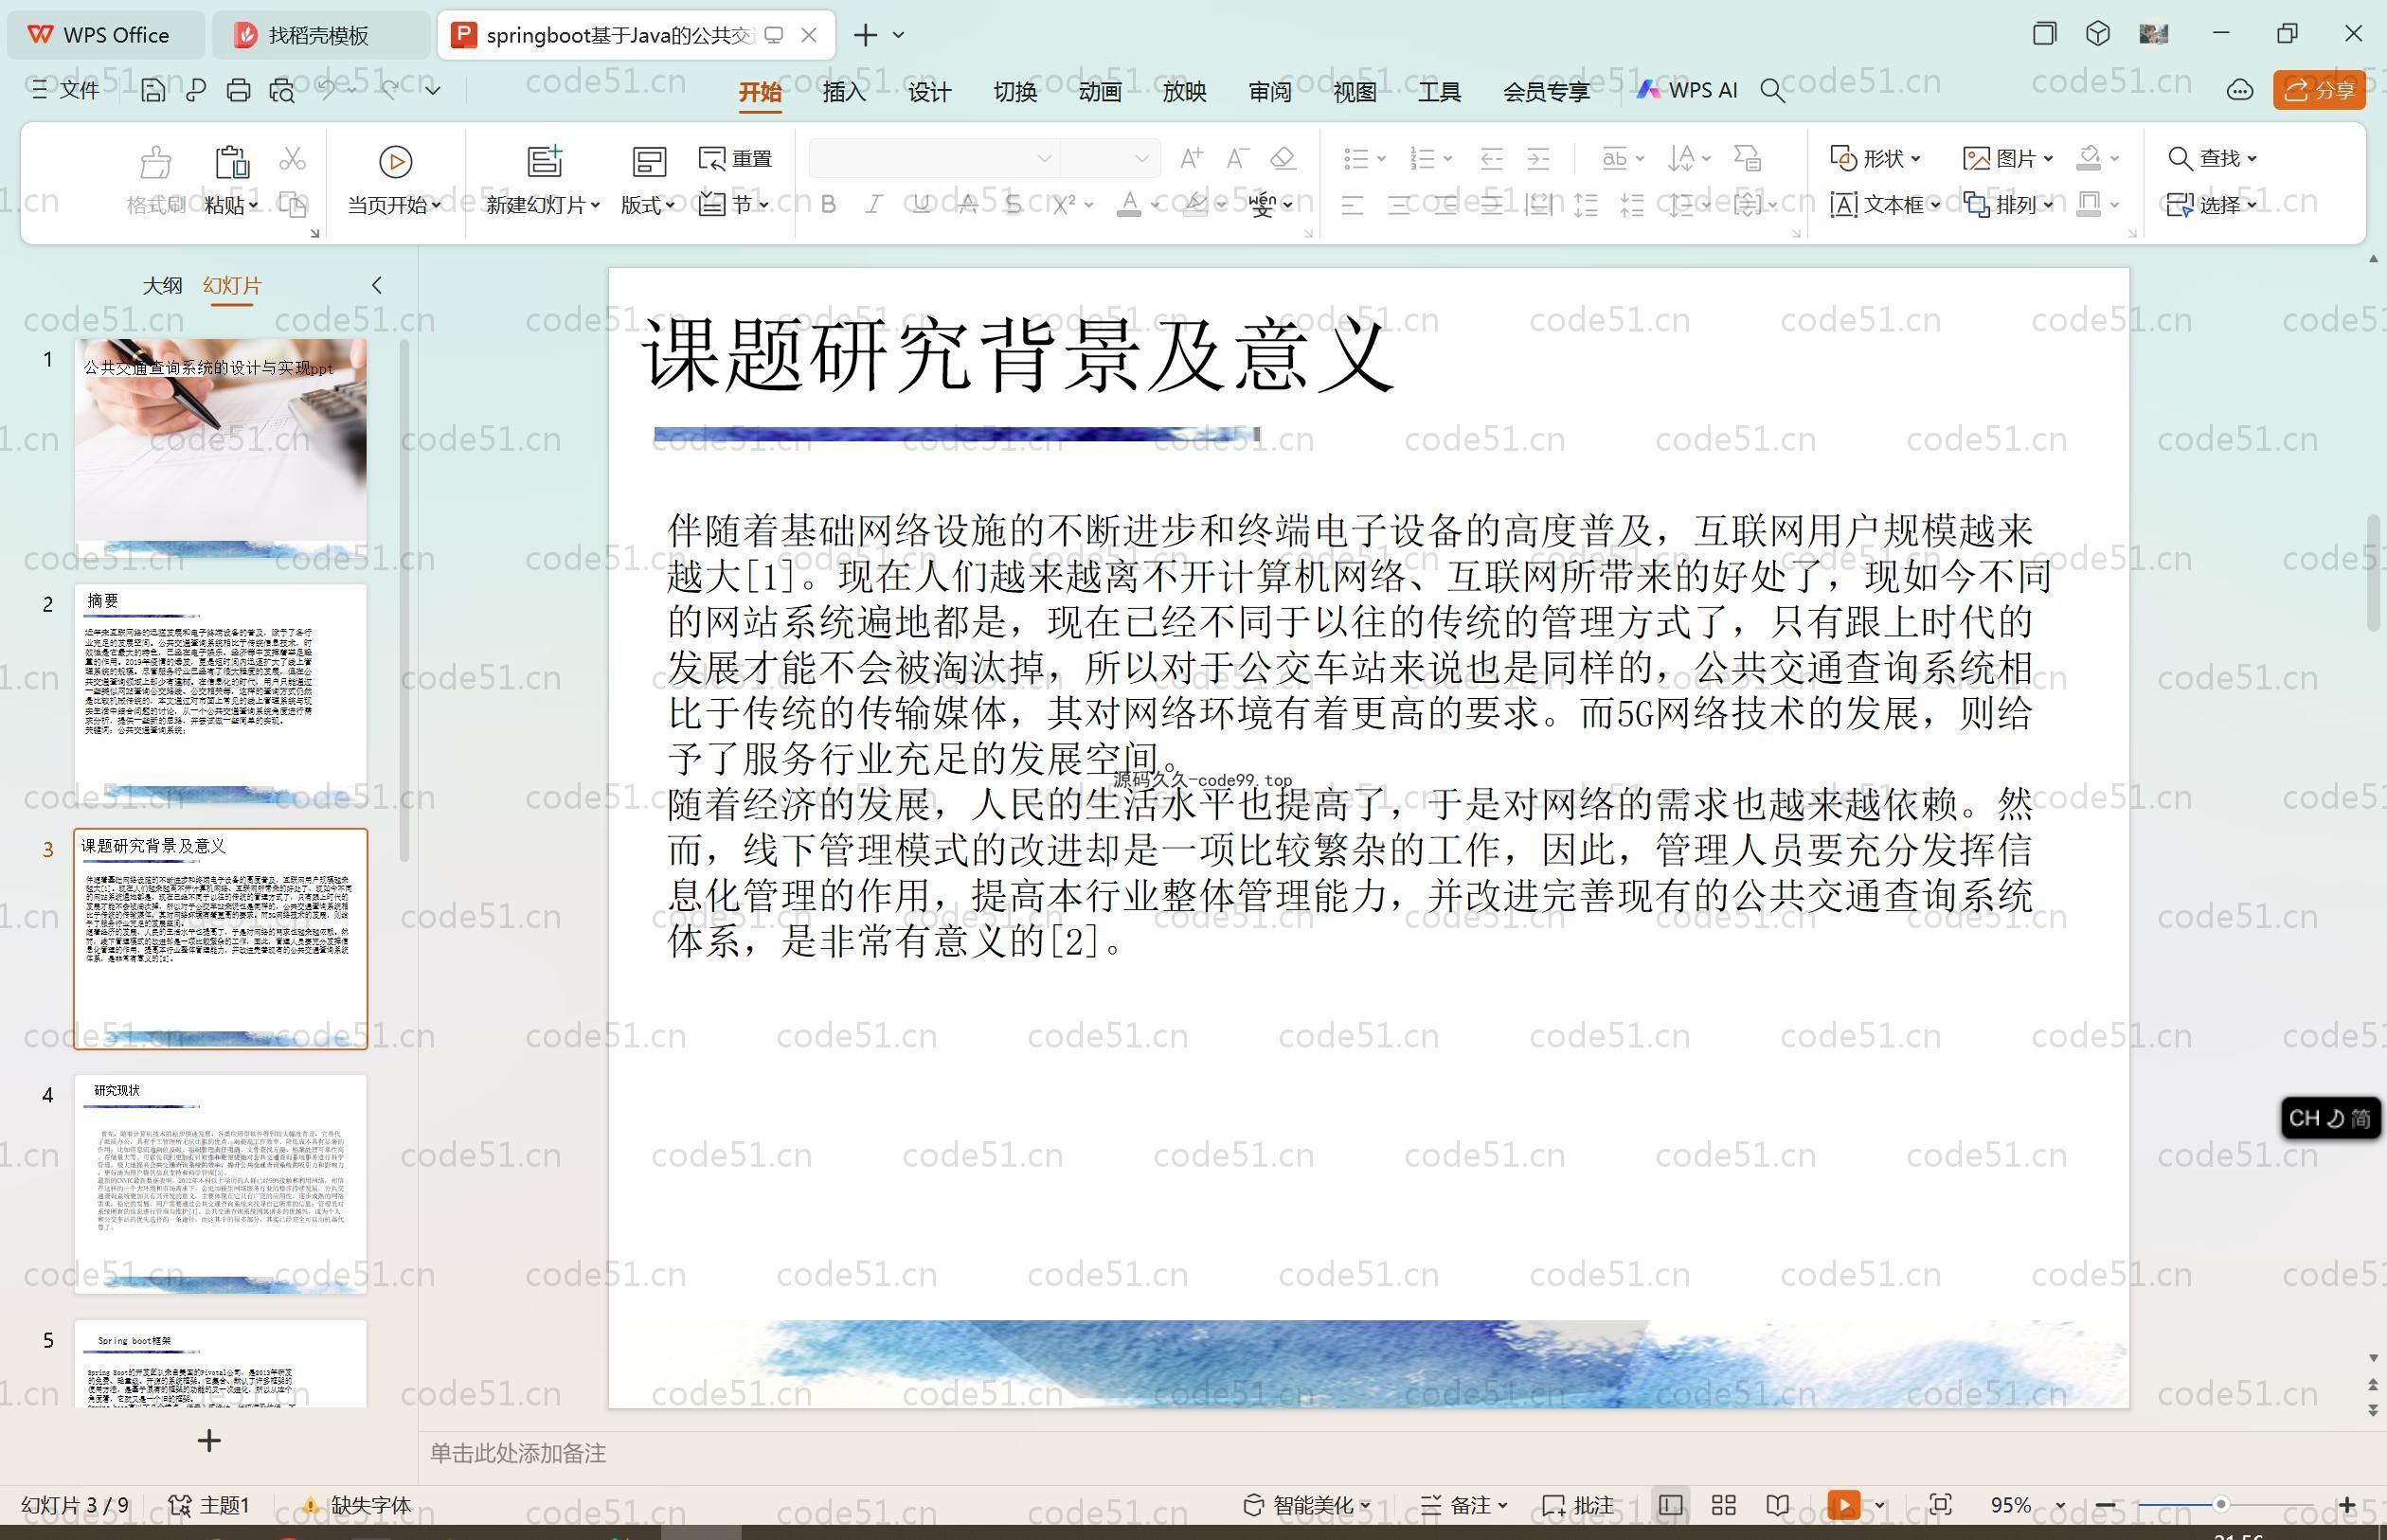2387x1540 pixels.
Task: Collapse the slide thumbnail panel chevron
Action: tap(377, 285)
